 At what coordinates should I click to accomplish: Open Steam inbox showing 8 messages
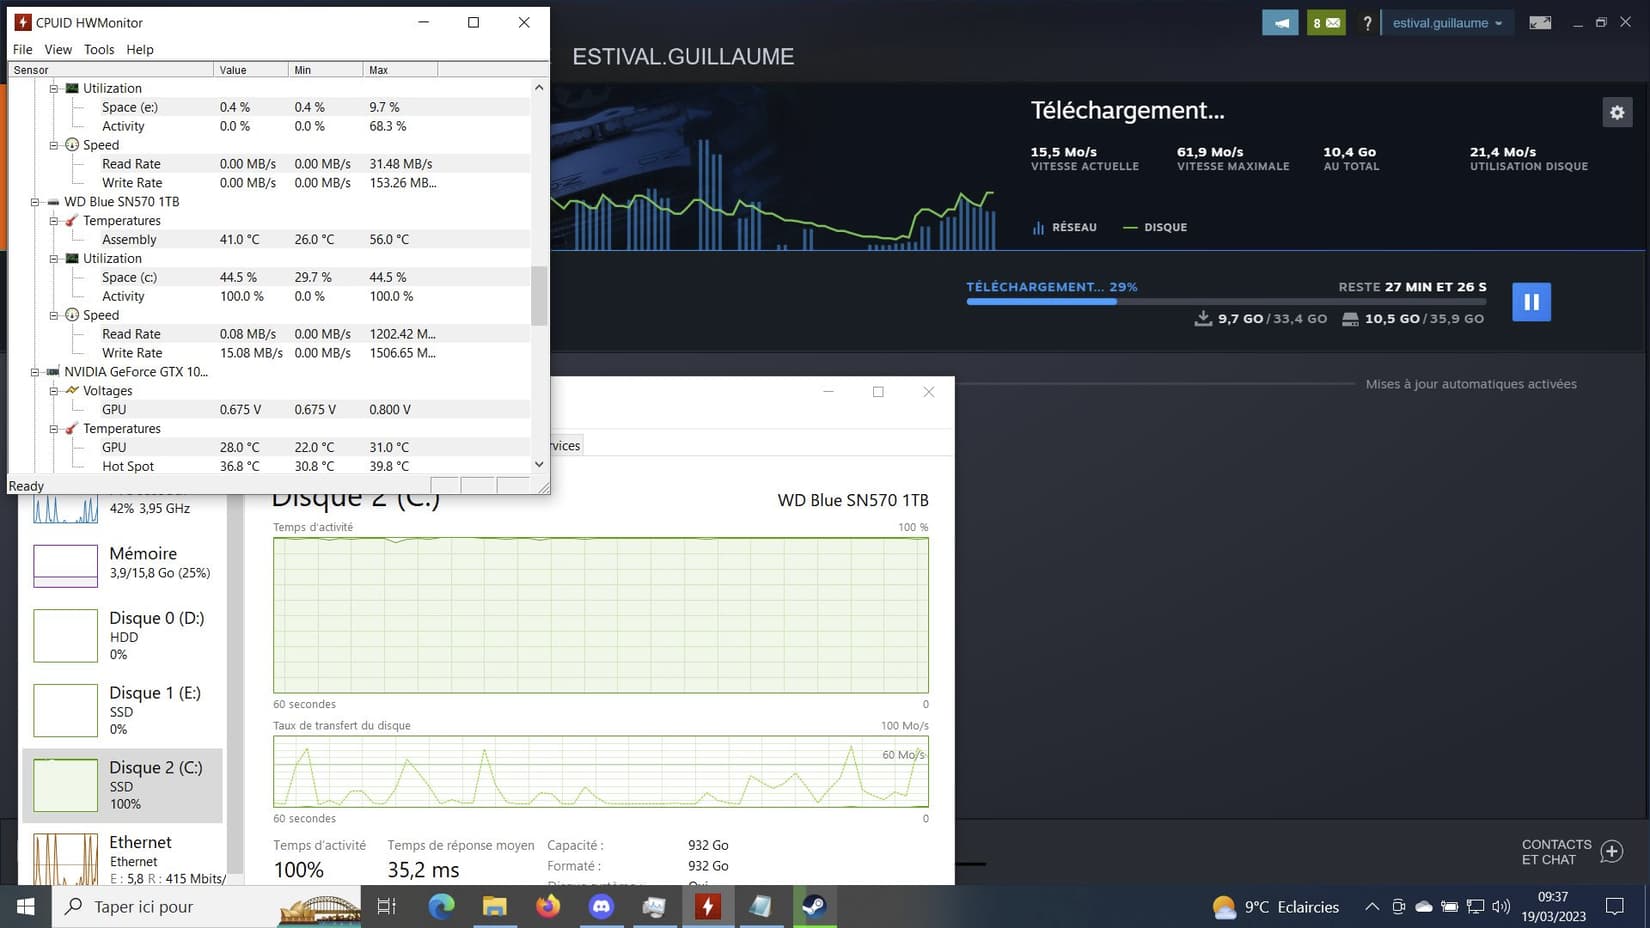coord(1326,23)
